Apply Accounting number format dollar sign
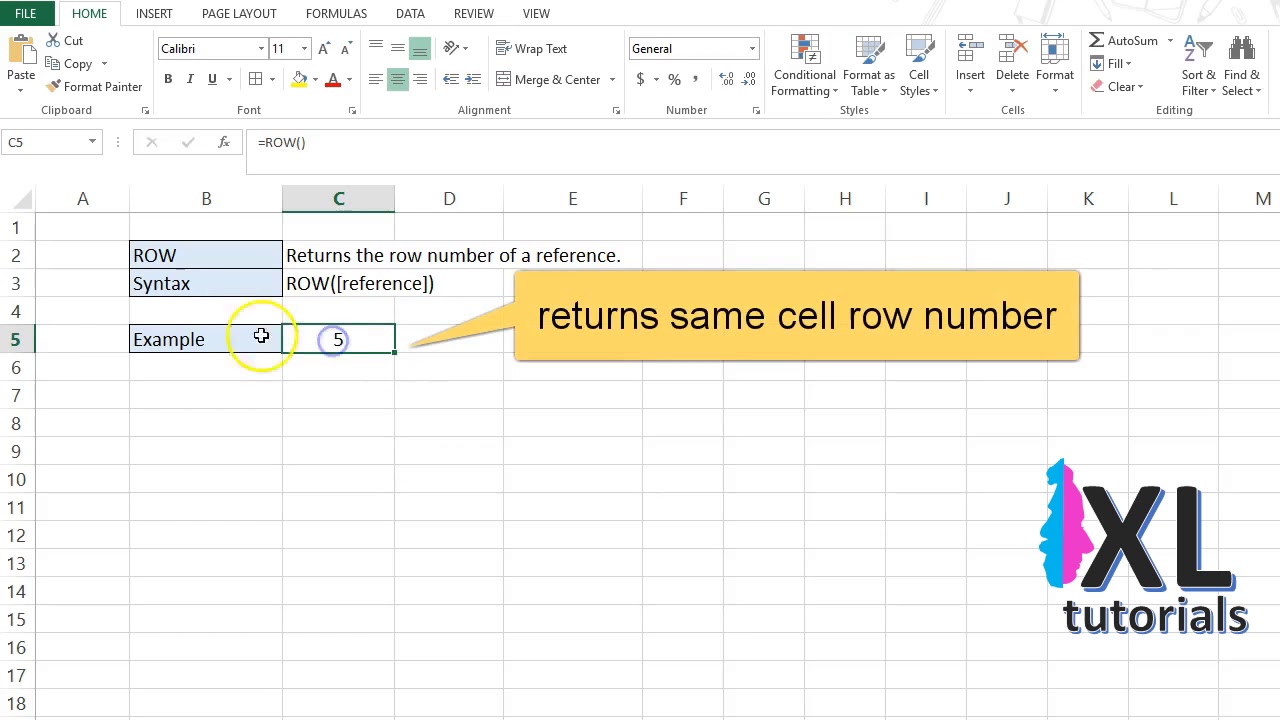 click(x=640, y=80)
